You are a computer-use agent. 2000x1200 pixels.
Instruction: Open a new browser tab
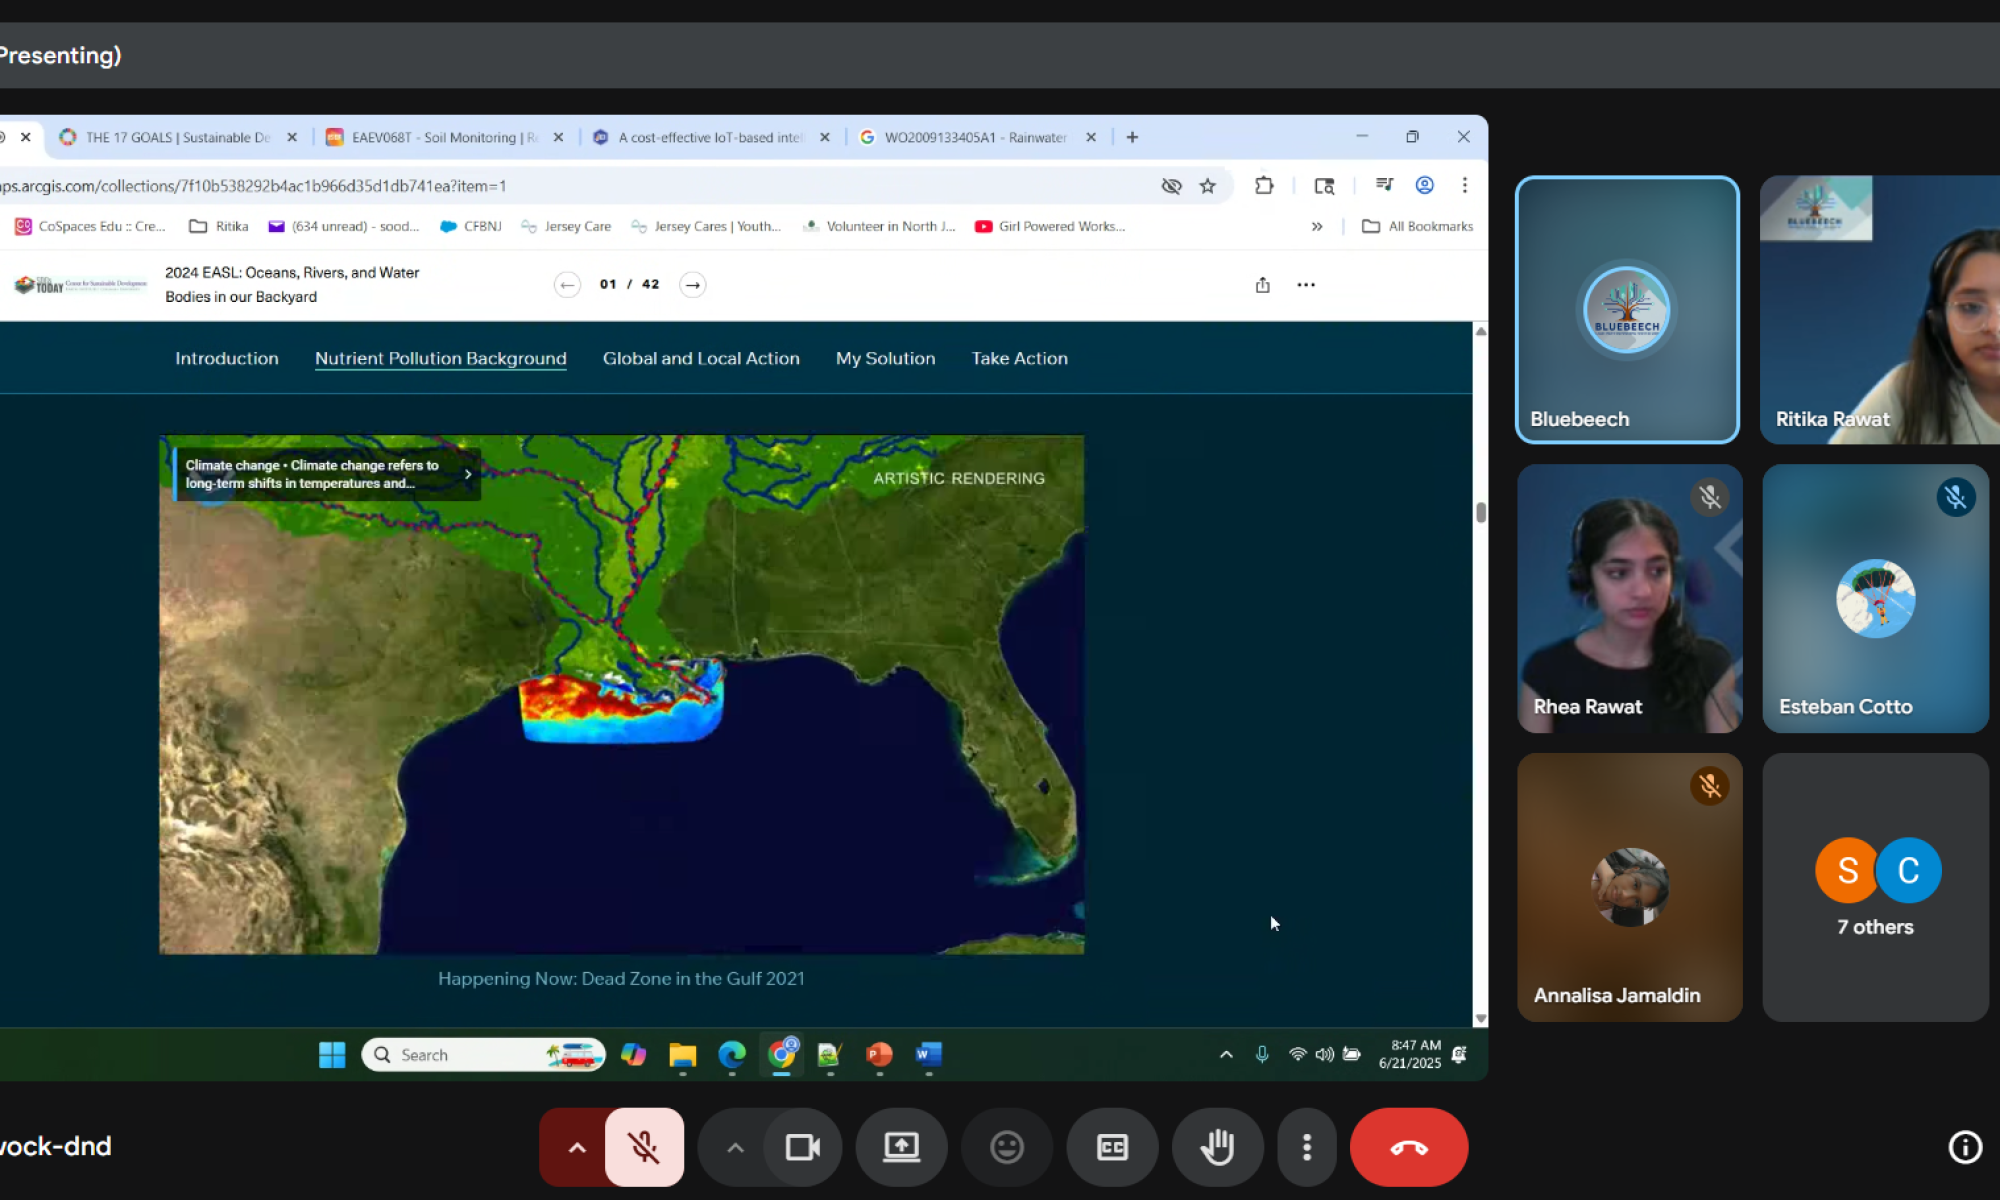tap(1132, 137)
